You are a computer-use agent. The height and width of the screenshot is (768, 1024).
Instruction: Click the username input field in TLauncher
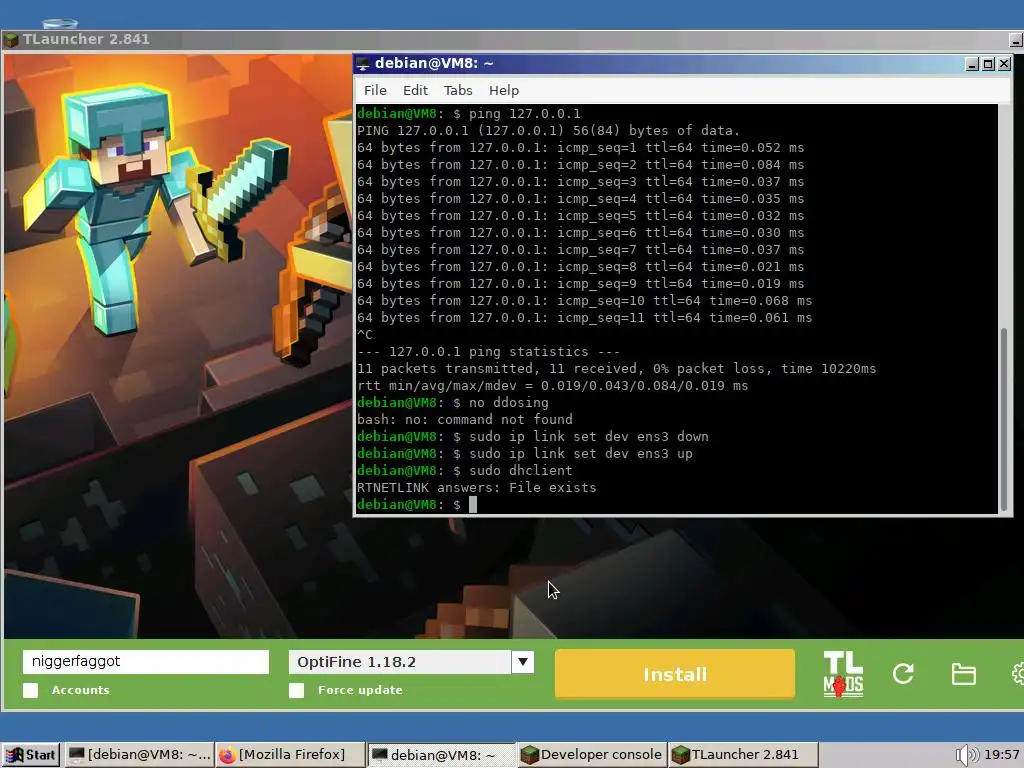coord(146,662)
